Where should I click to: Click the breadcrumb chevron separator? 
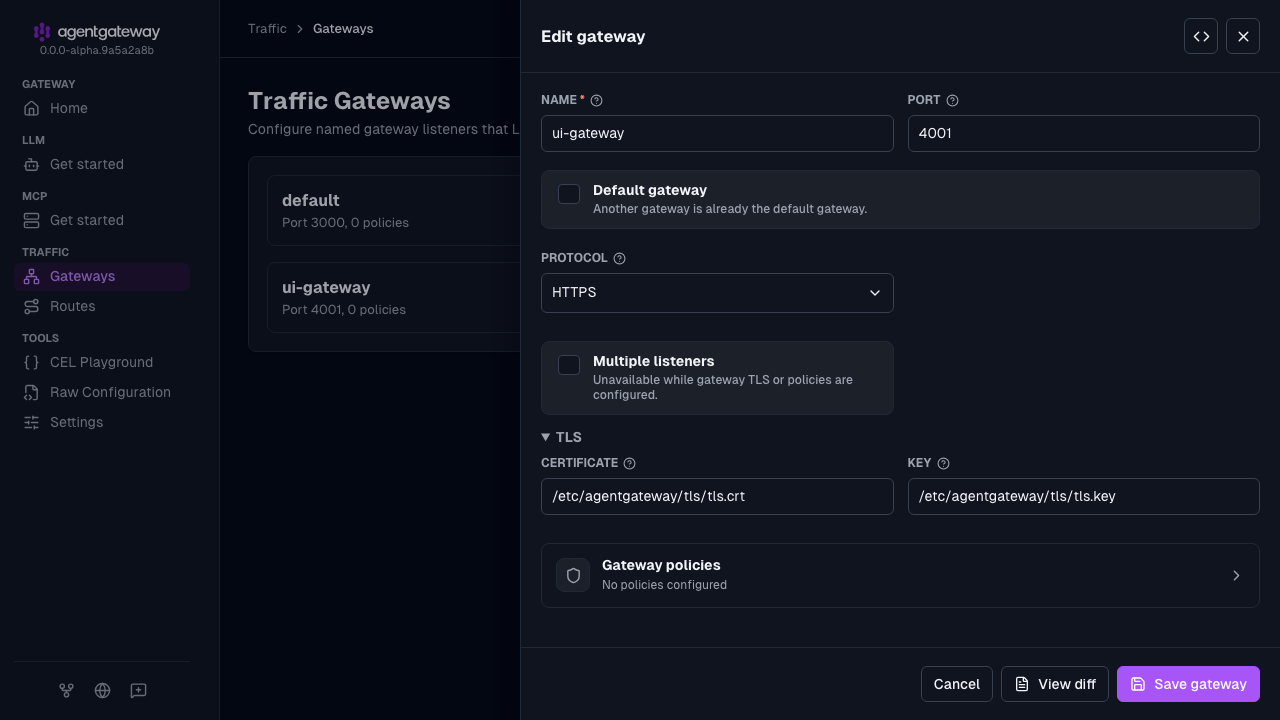(x=300, y=29)
